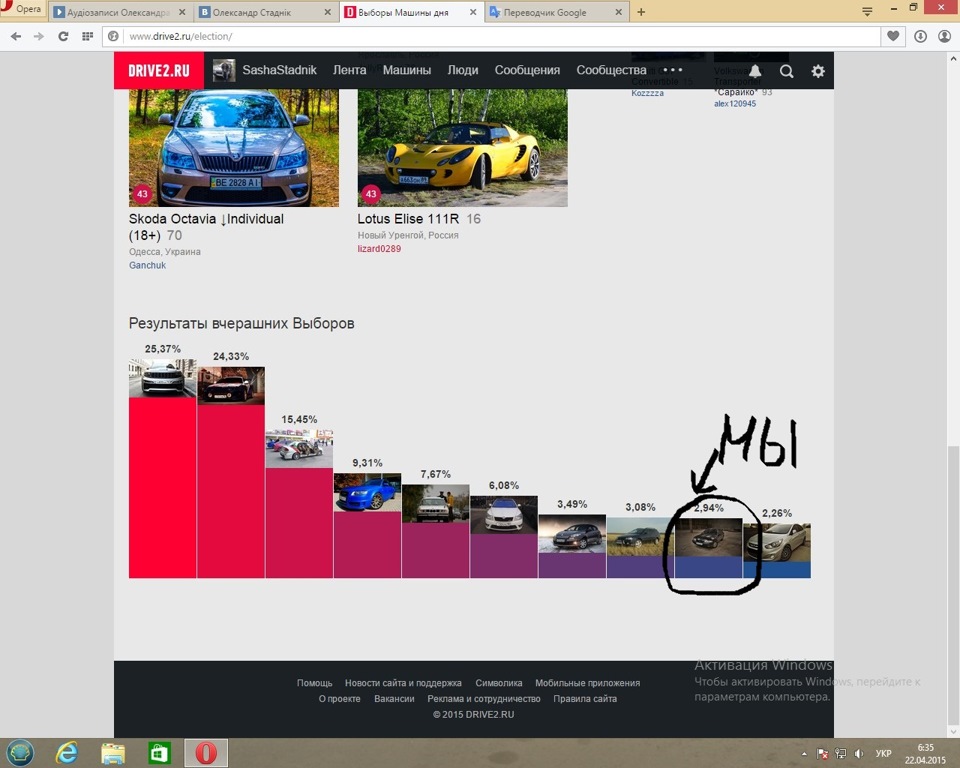Open Новости сайта и поддержка link

click(403, 683)
